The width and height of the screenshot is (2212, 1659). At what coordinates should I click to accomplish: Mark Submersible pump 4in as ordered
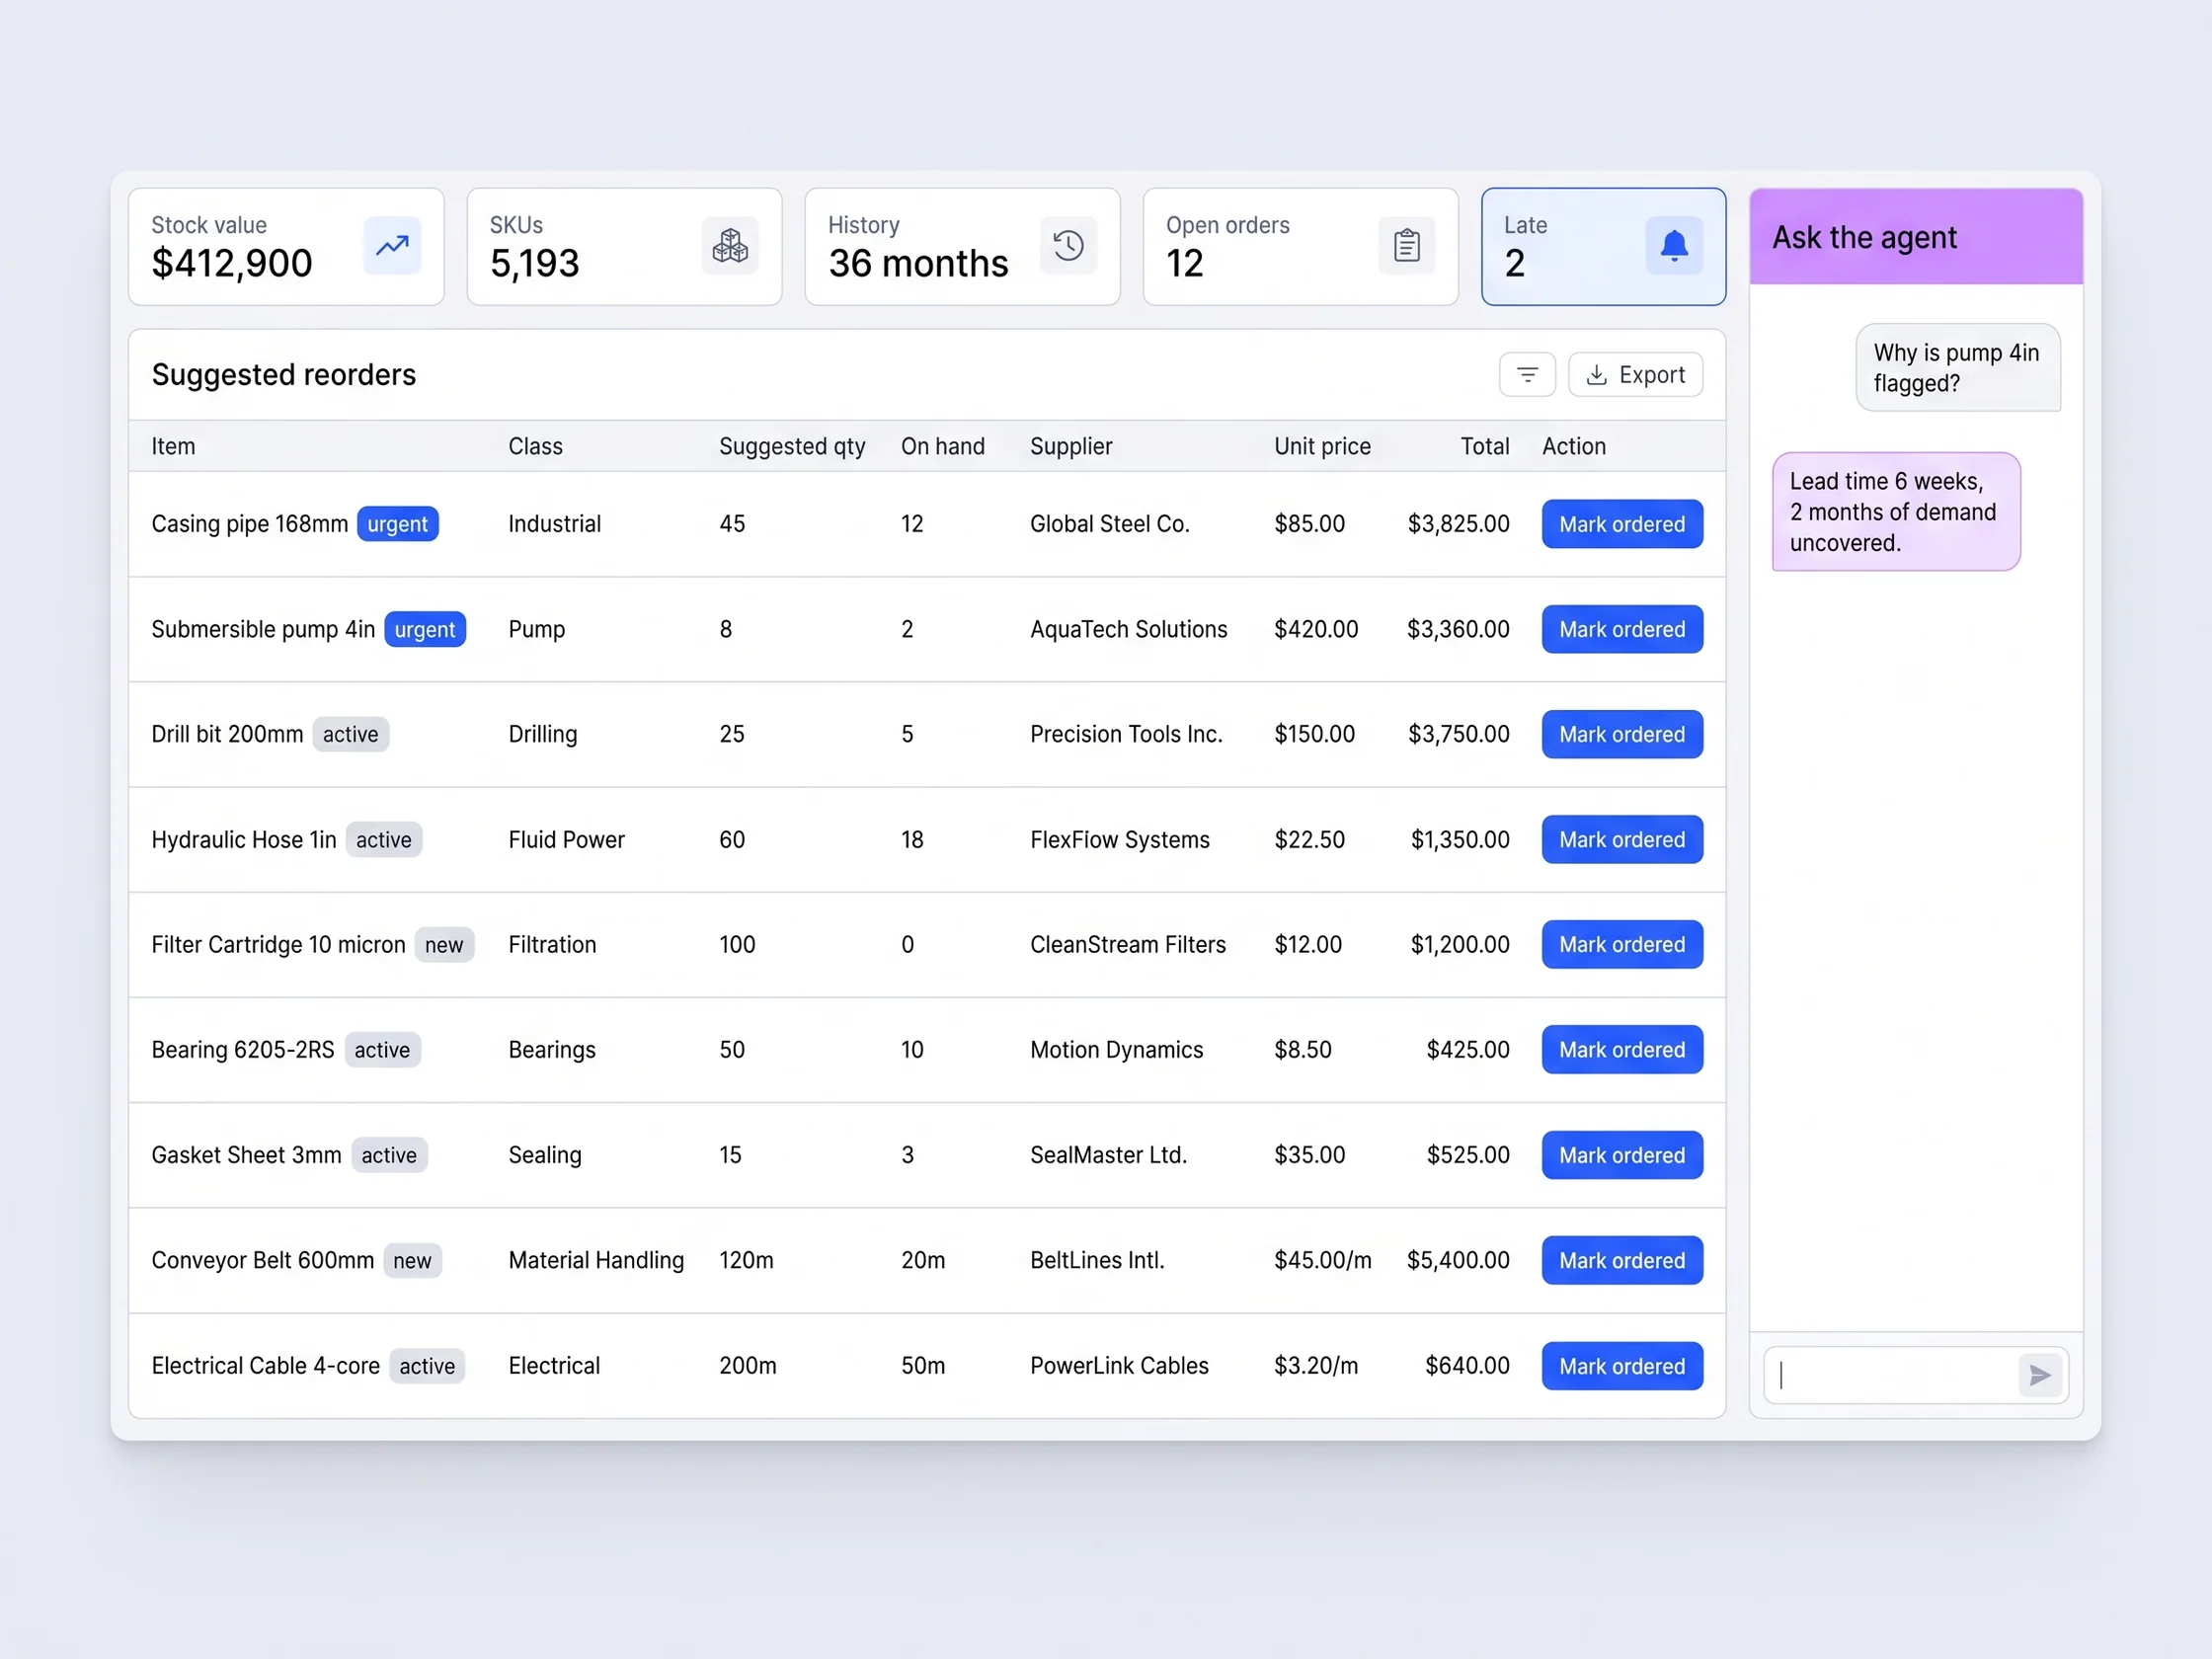(1622, 629)
